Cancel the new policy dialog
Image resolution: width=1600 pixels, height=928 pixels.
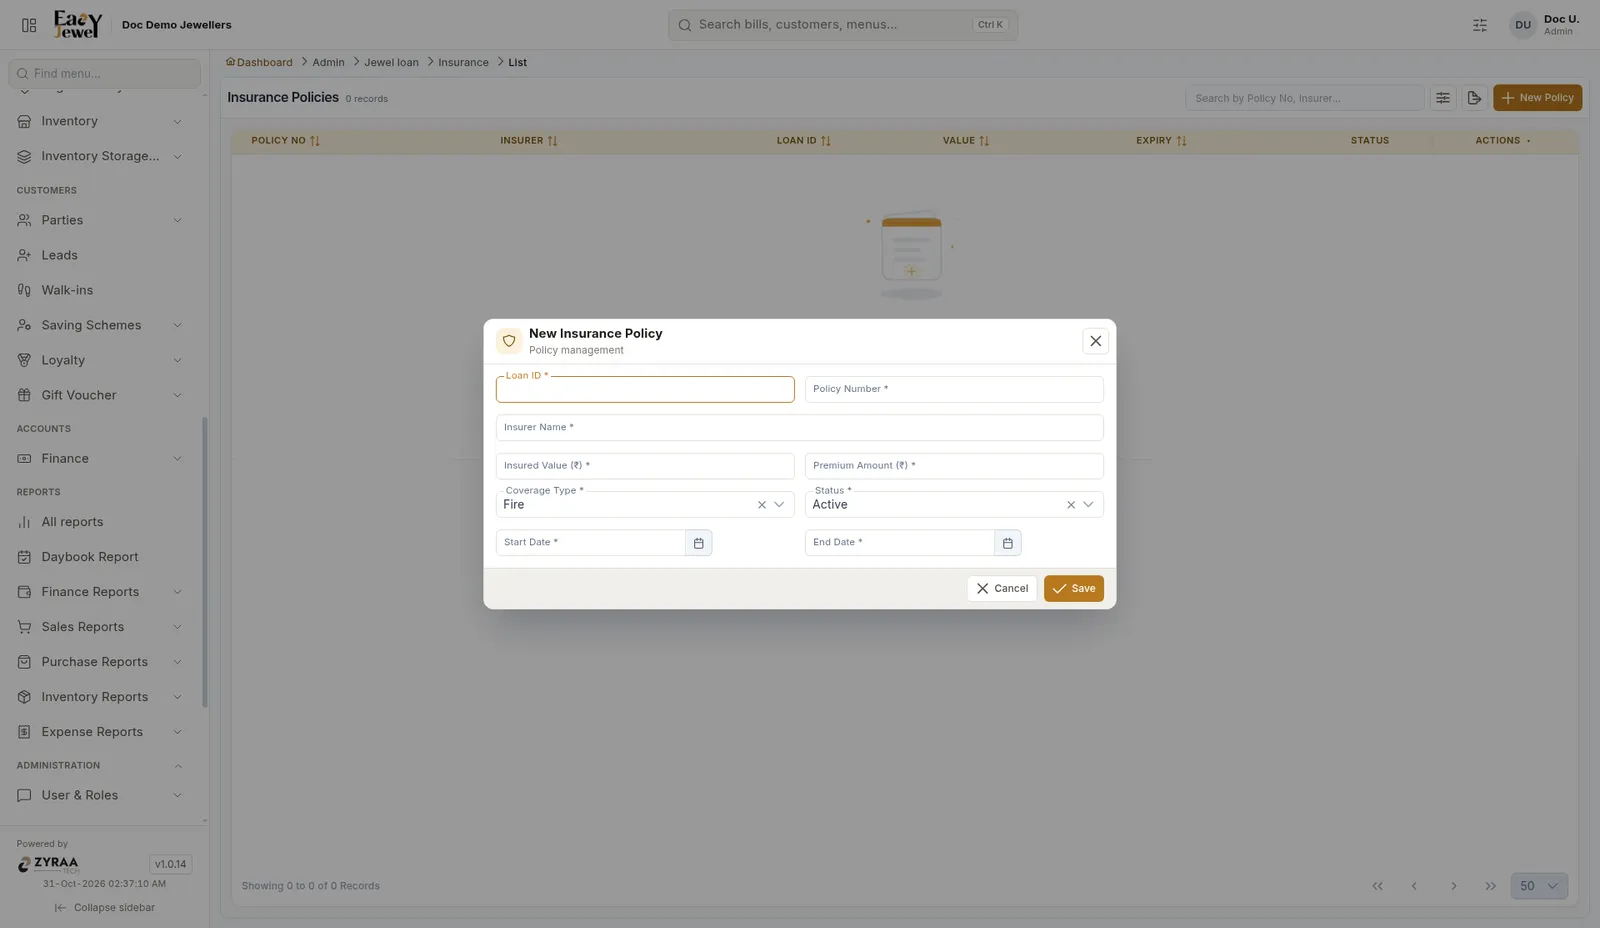(1002, 589)
